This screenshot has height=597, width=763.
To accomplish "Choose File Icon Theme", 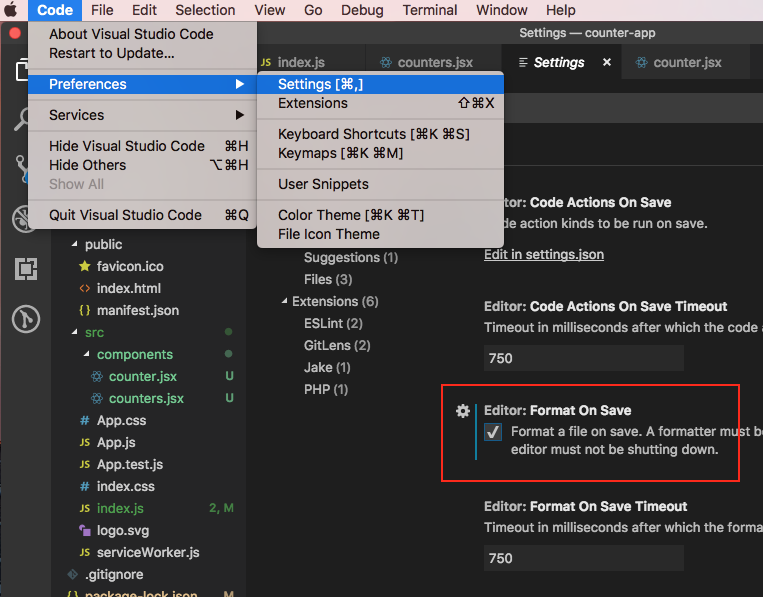I will pyautogui.click(x=380, y=234).
